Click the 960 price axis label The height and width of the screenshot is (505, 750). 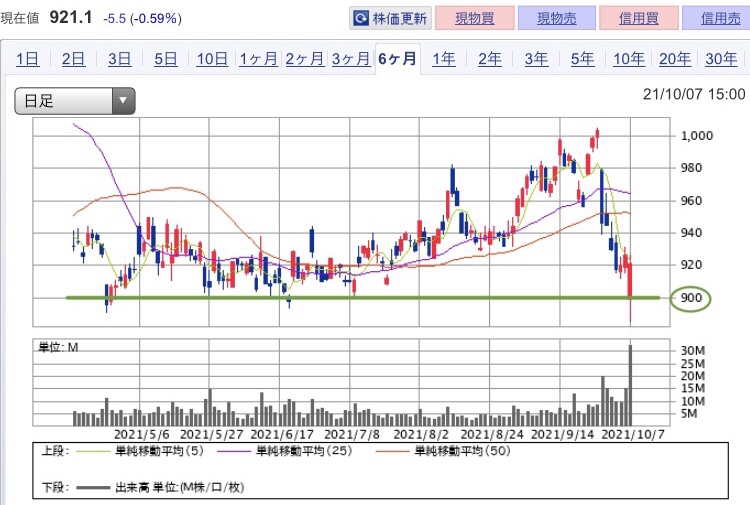pyautogui.click(x=691, y=200)
